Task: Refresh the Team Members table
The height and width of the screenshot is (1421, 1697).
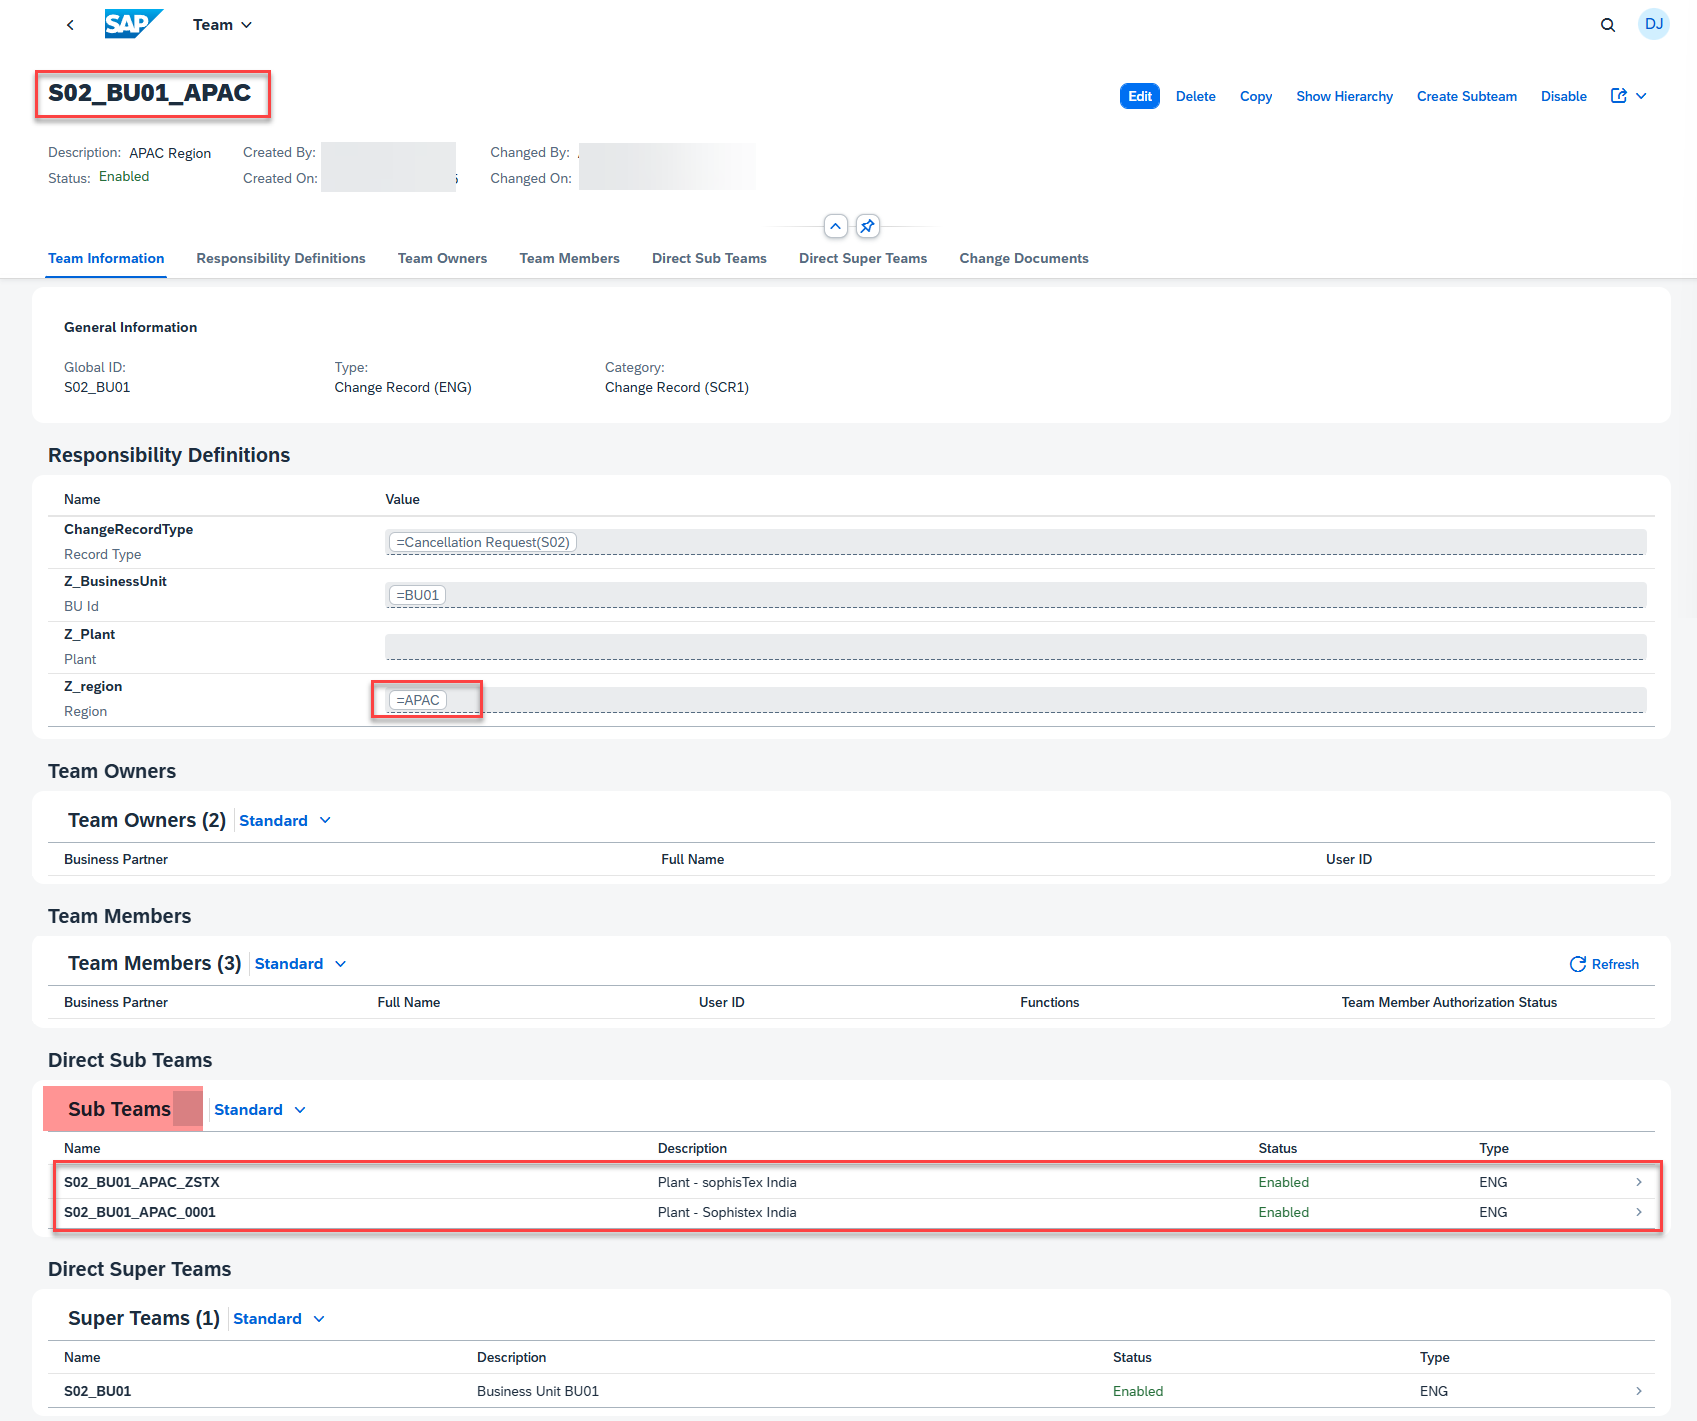Action: point(1603,964)
